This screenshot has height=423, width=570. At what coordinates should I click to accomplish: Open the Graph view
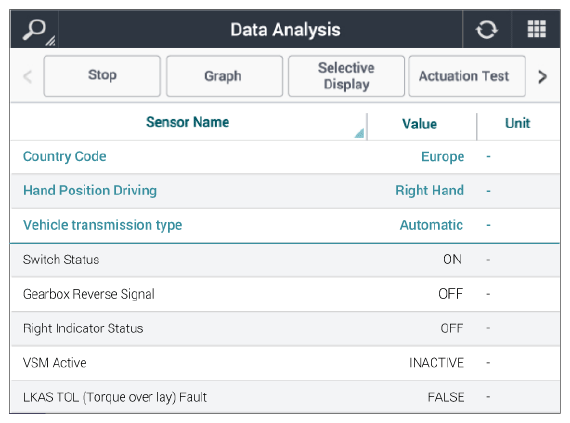coord(224,76)
